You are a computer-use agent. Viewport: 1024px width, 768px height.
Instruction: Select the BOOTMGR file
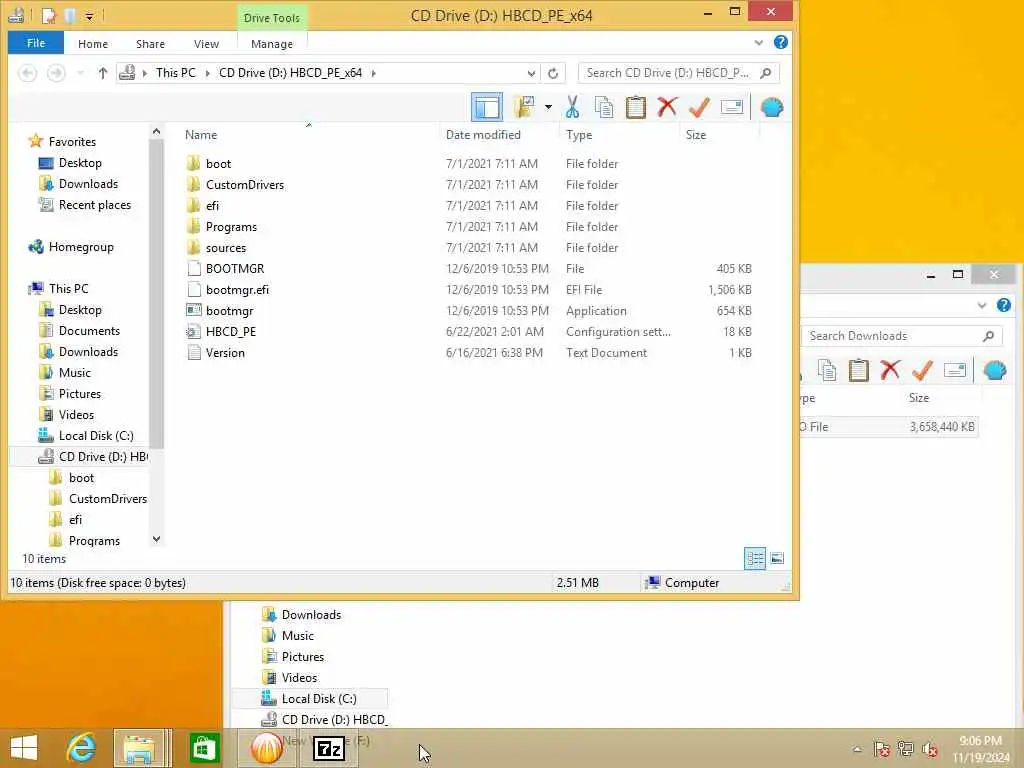(x=234, y=269)
